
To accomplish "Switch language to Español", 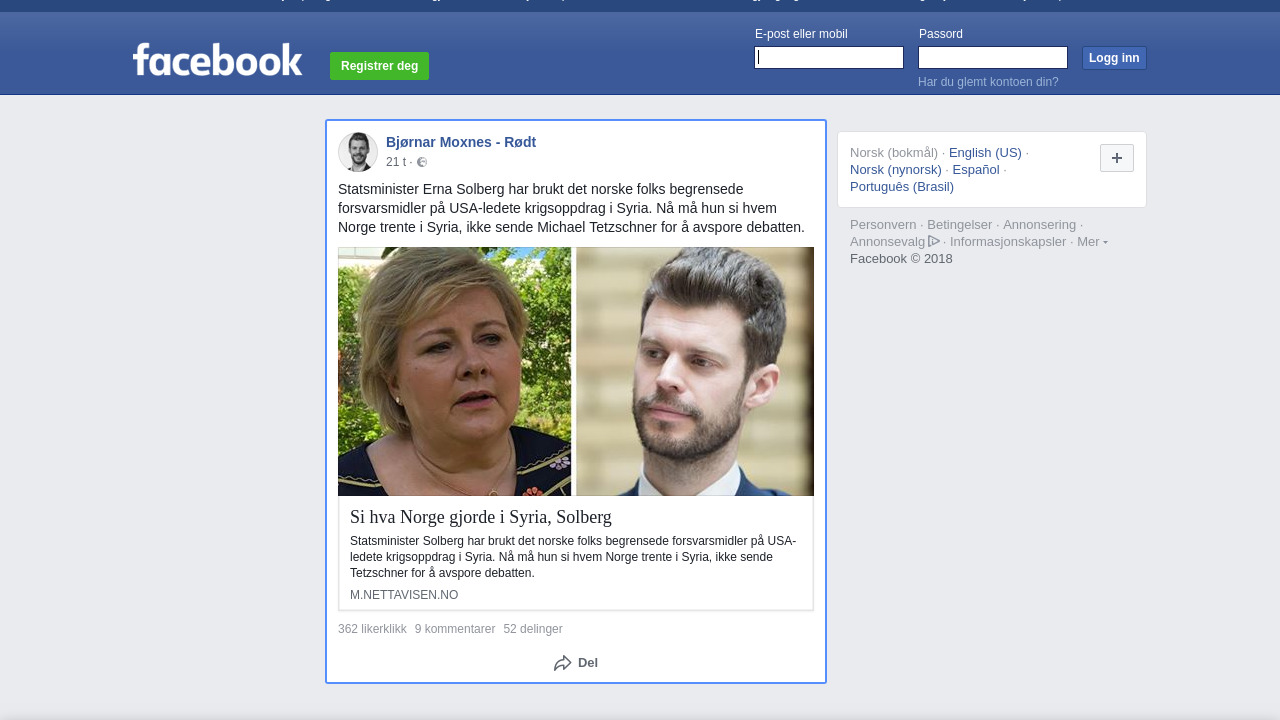I will [x=976, y=169].
